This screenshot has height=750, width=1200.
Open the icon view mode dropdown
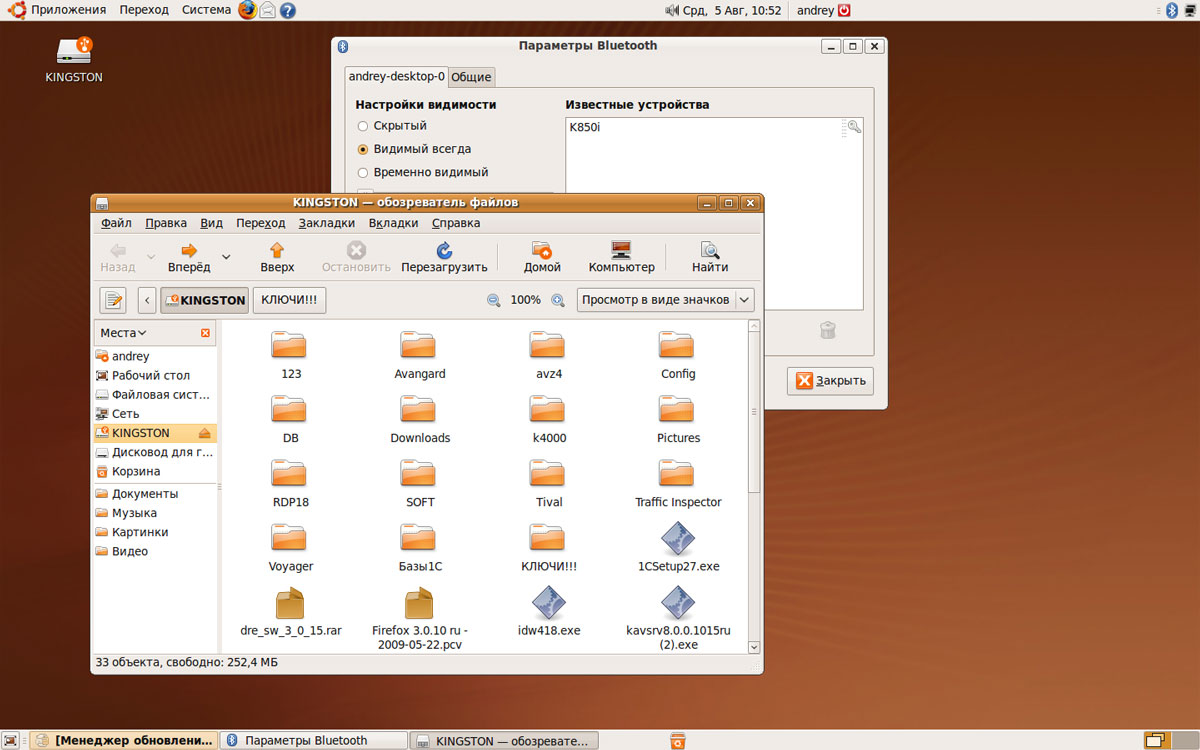pyautogui.click(x=665, y=300)
